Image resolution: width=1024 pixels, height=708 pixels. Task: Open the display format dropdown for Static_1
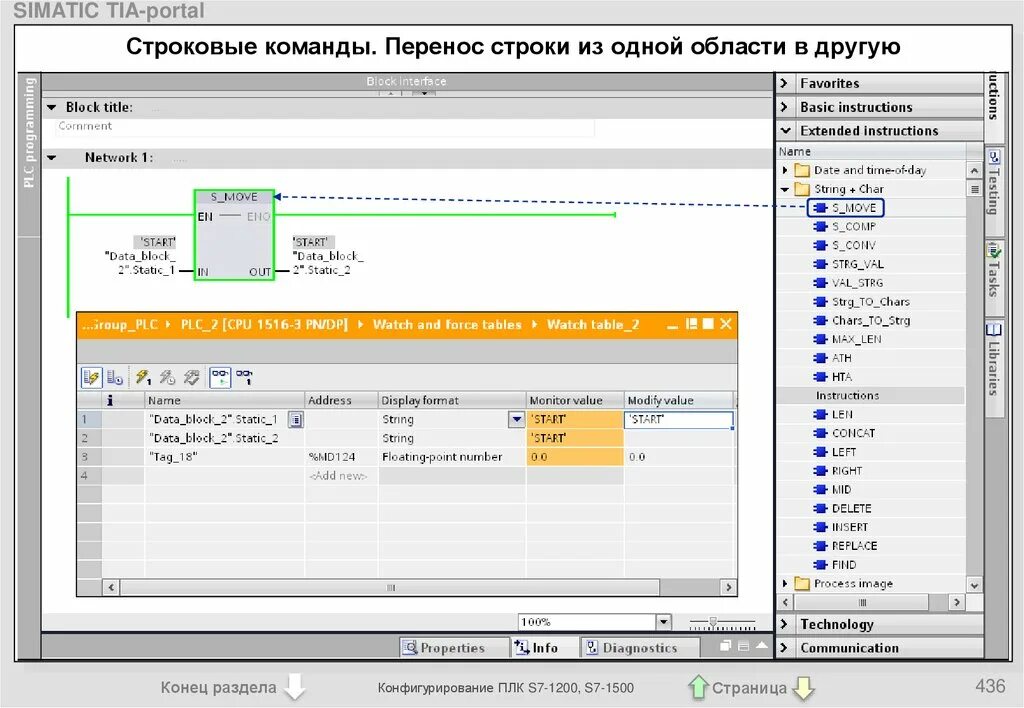[517, 419]
